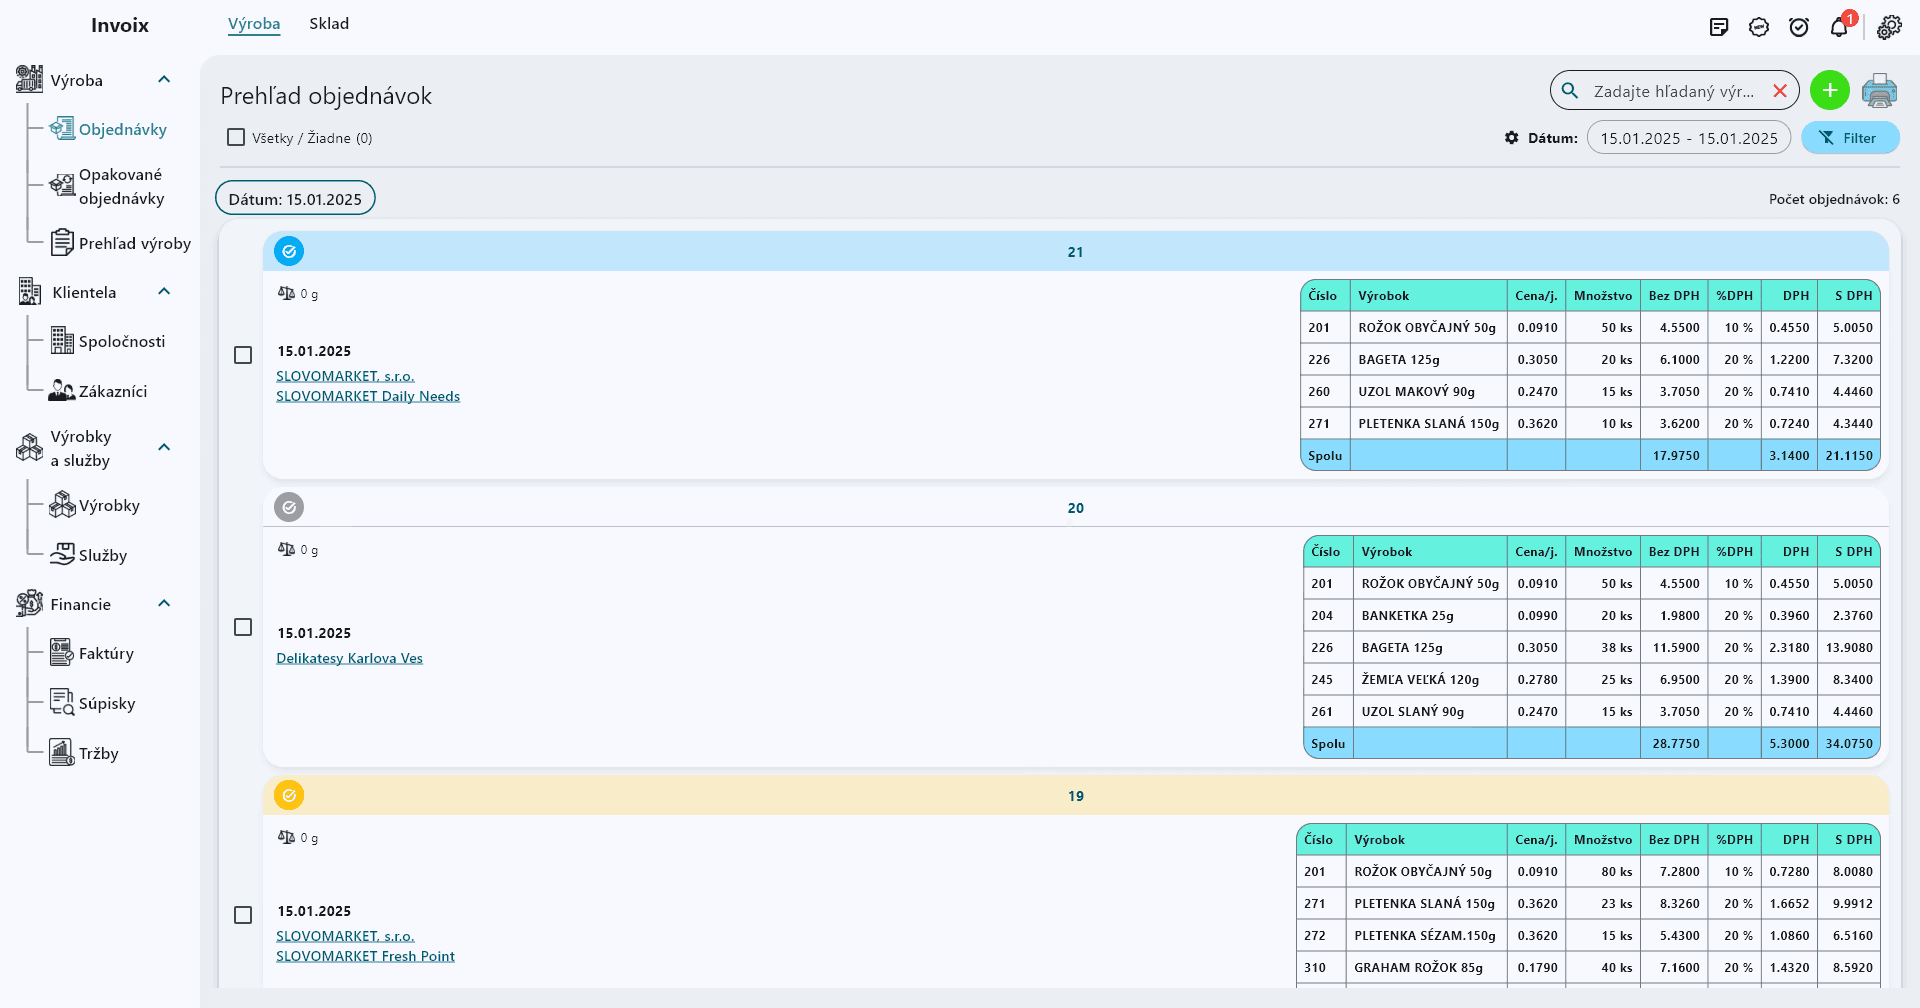Viewport: 1920px width, 1008px height.
Task: Switch to the Sklad top tab
Action: point(329,24)
